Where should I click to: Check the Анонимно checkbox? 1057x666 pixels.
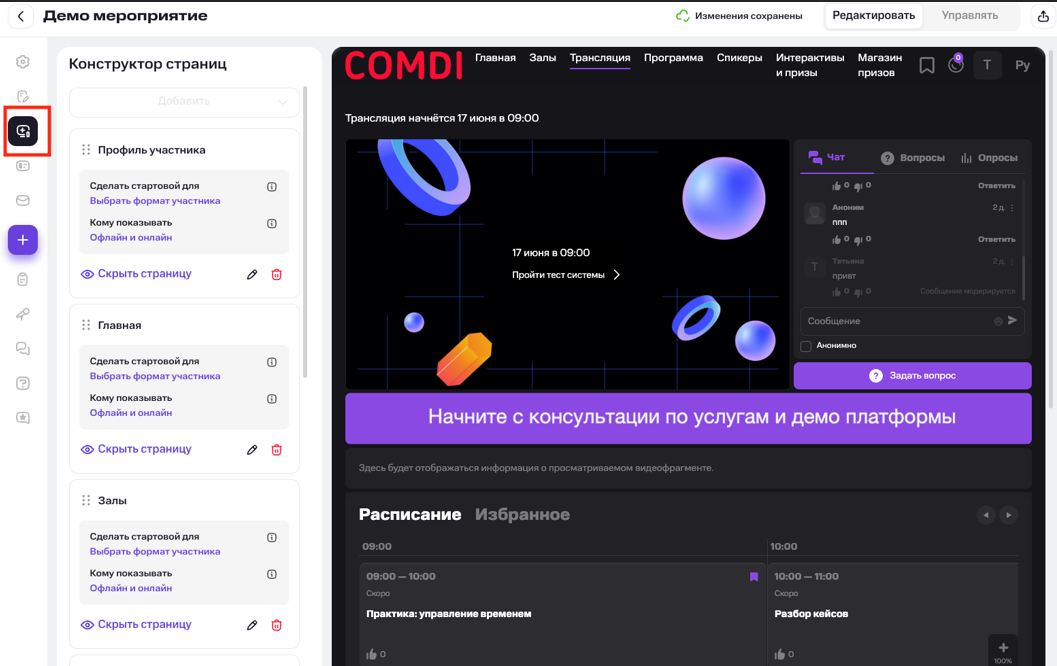pos(806,346)
